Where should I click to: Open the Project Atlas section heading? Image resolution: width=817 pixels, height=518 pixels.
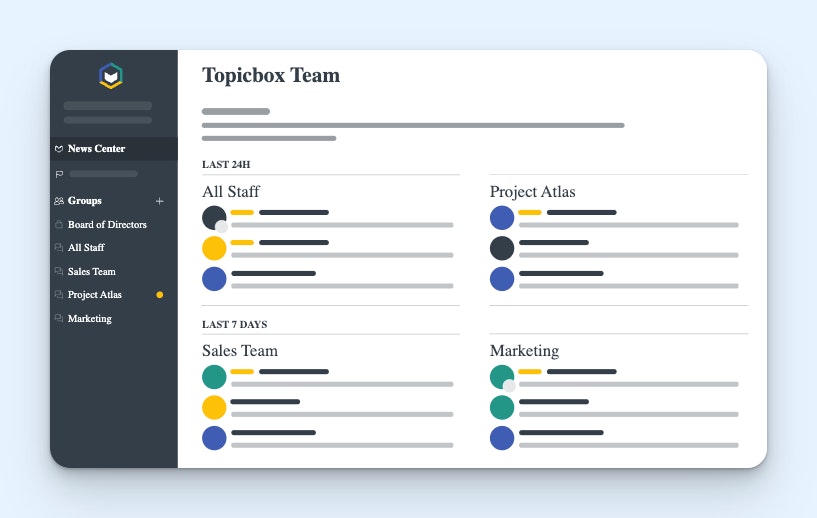532,192
